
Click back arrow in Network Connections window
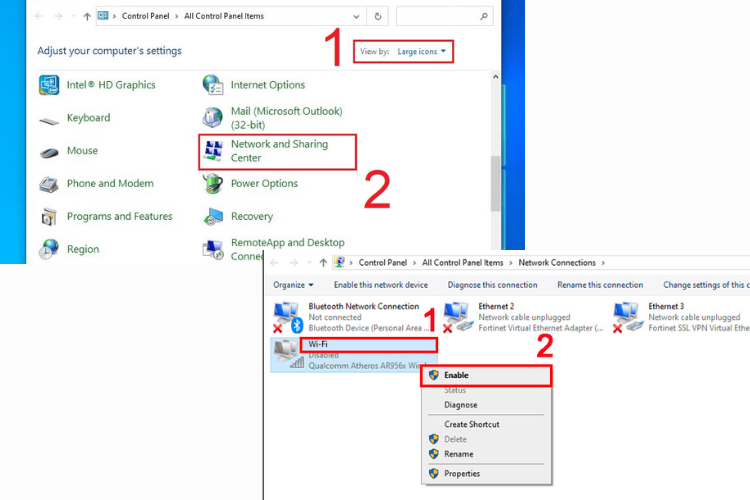coord(275,263)
